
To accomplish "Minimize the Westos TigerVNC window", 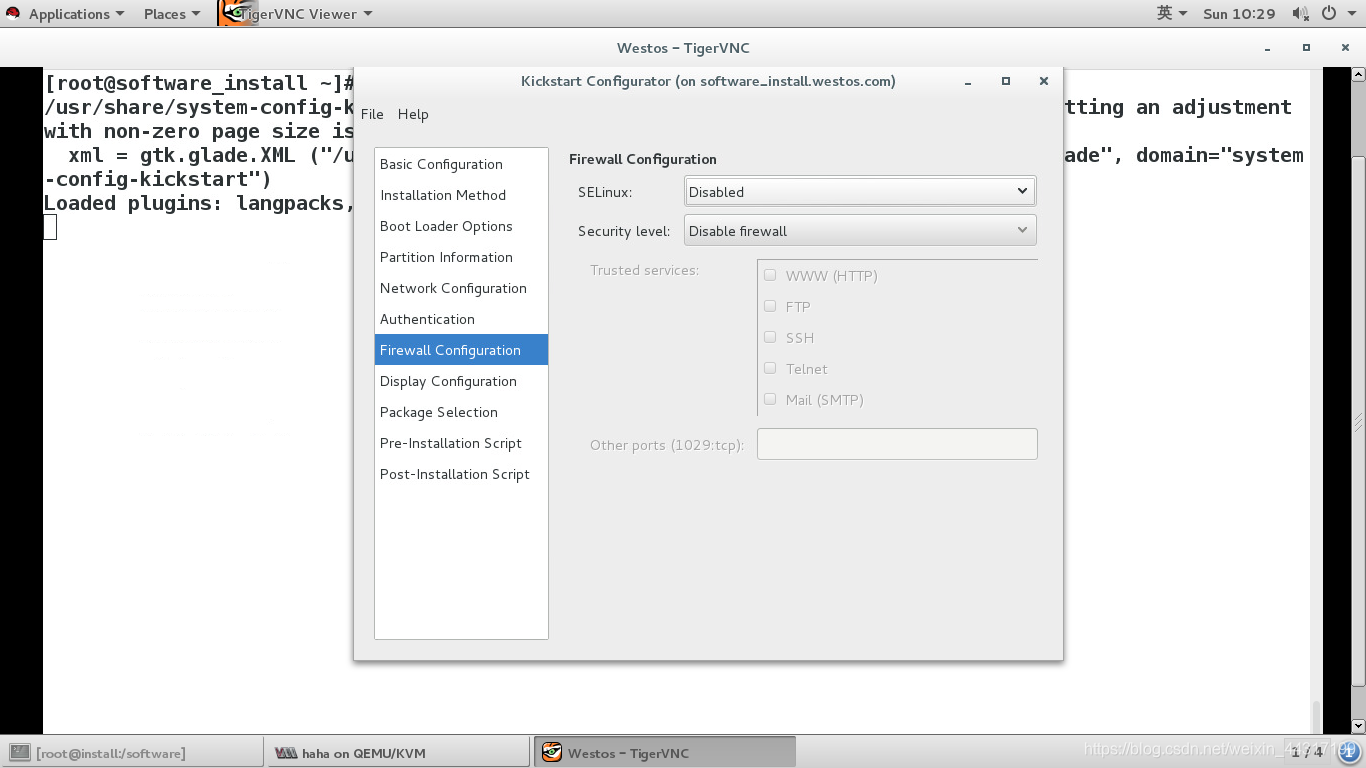I will coord(1268,49).
